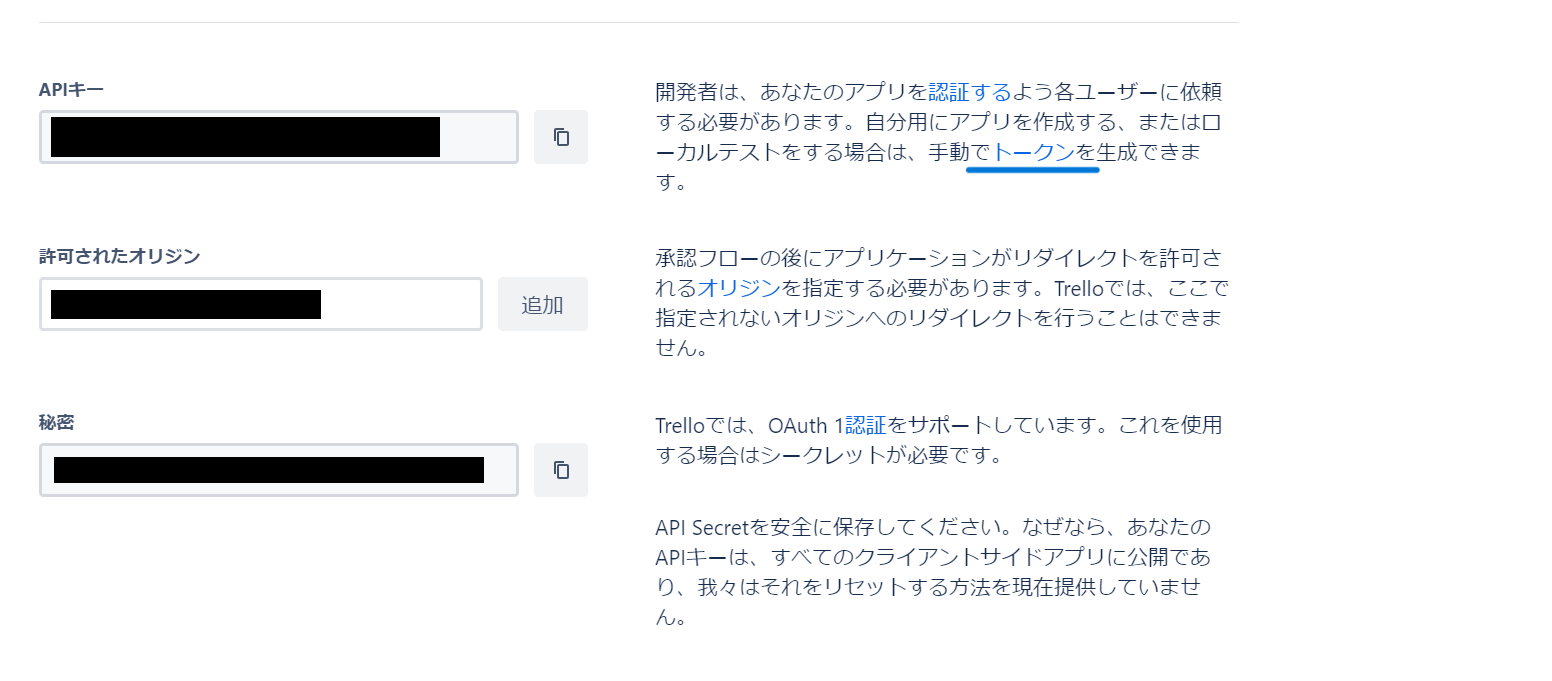Open the 認証する link
Viewport: 1552px width, 681px height.
tap(970, 92)
